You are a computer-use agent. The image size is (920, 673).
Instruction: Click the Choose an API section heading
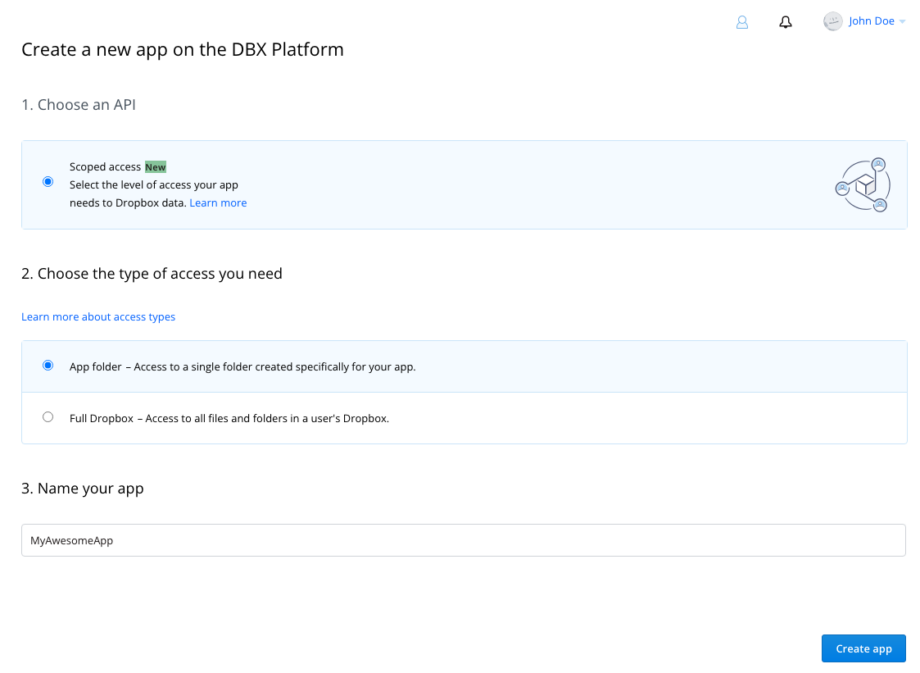(78, 104)
